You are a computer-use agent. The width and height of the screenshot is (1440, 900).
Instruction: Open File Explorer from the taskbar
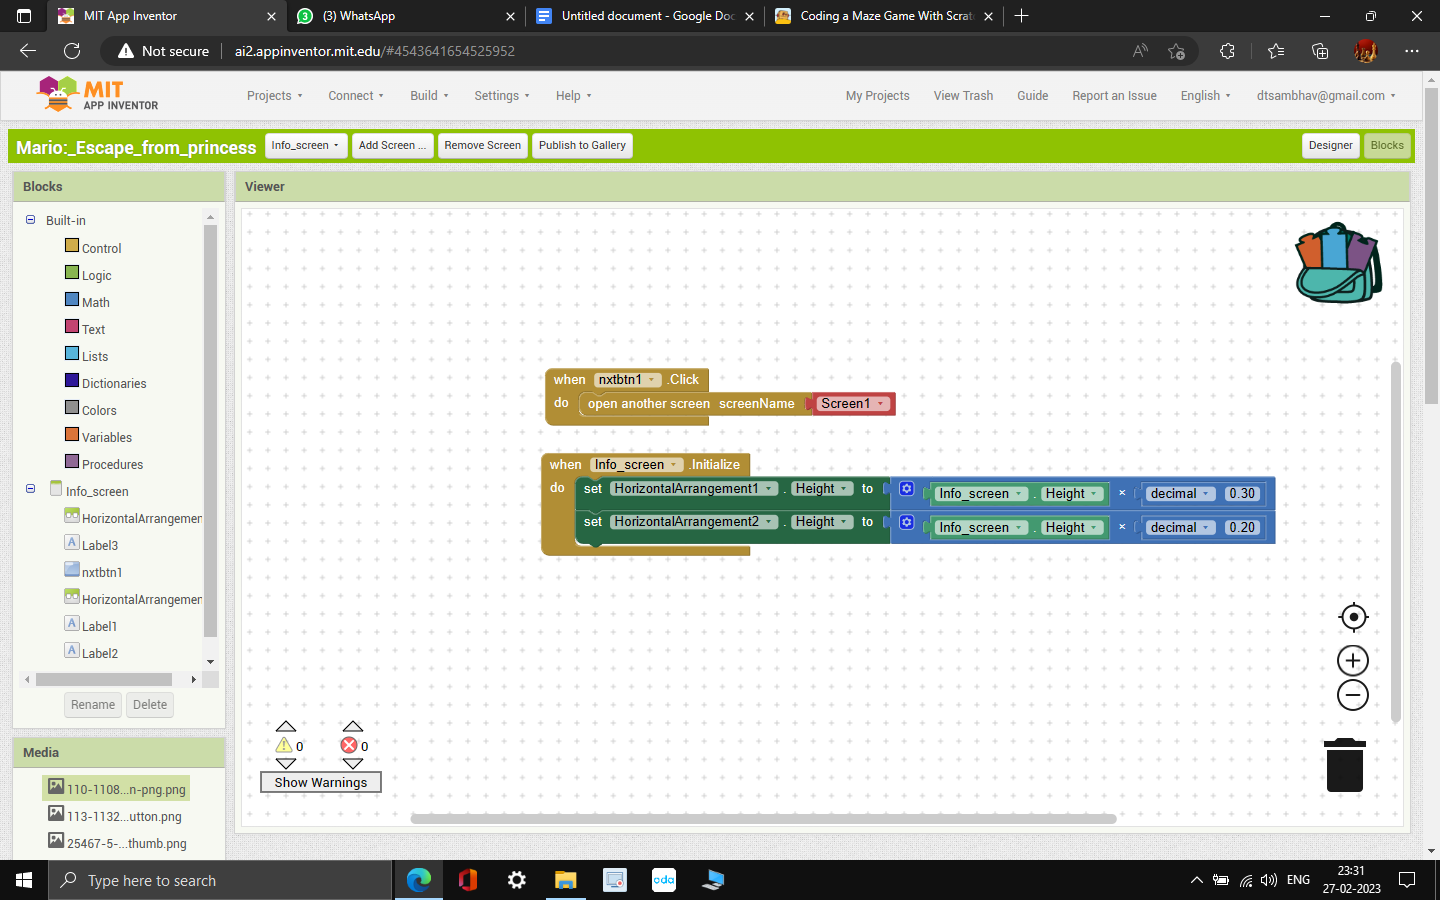pyautogui.click(x=566, y=880)
